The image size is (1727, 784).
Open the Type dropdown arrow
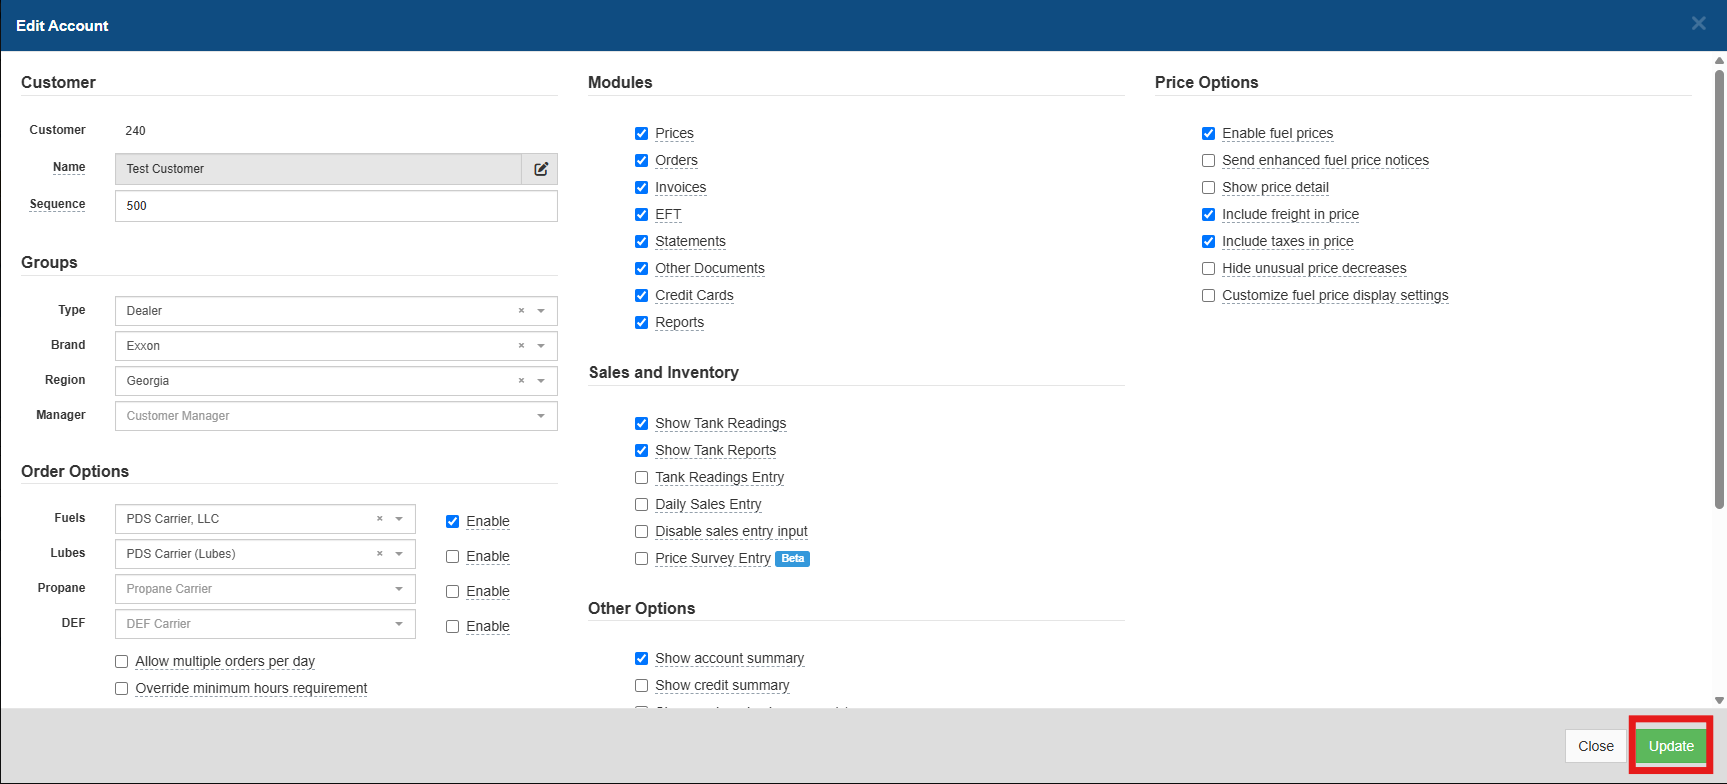click(x=541, y=311)
